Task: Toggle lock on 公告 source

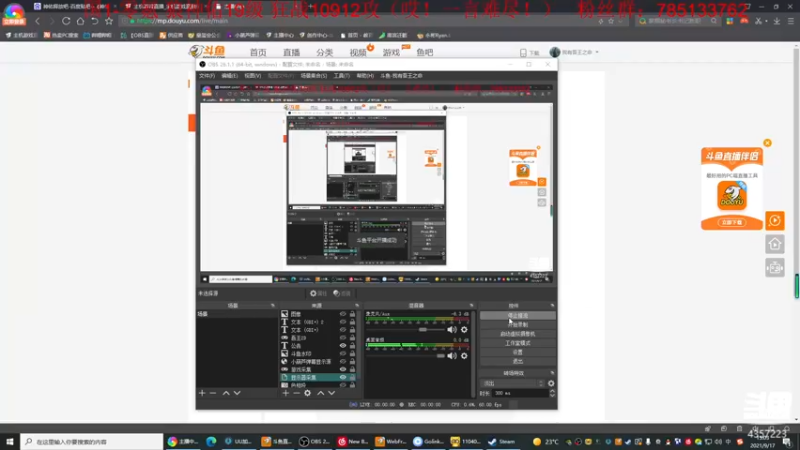Action: 352,345
